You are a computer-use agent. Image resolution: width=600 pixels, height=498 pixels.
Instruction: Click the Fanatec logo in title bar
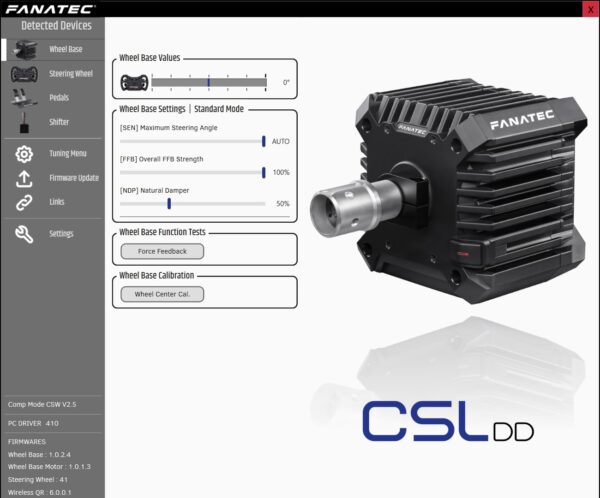coord(49,9)
